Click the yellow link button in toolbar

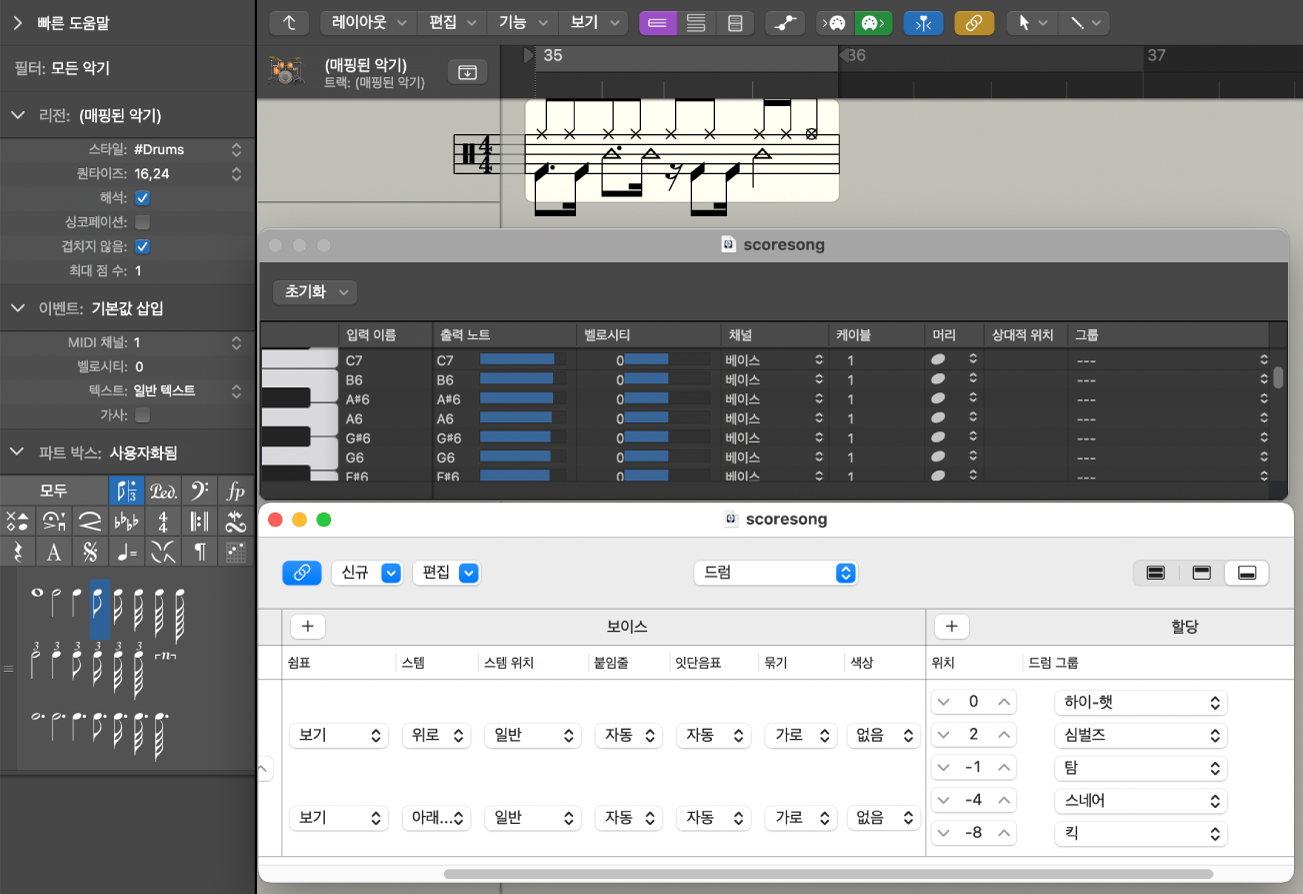pos(974,22)
